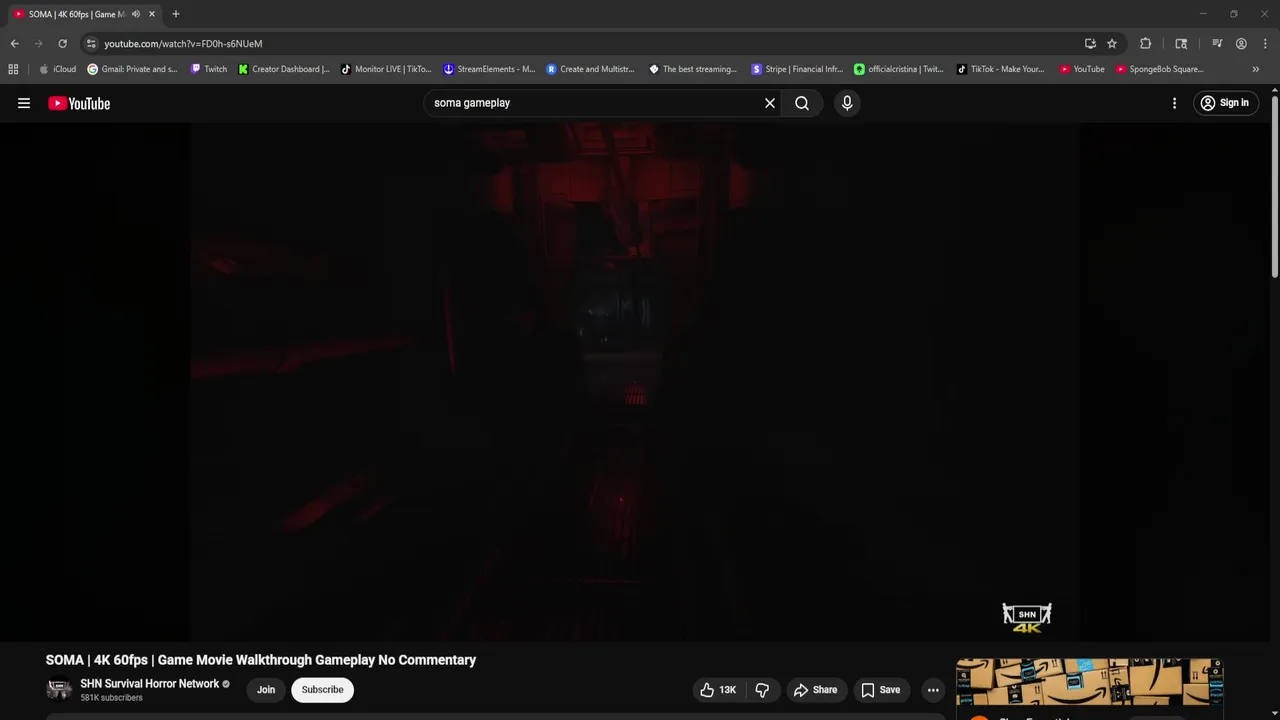
Task: Click the video title text
Action: [x=261, y=660]
